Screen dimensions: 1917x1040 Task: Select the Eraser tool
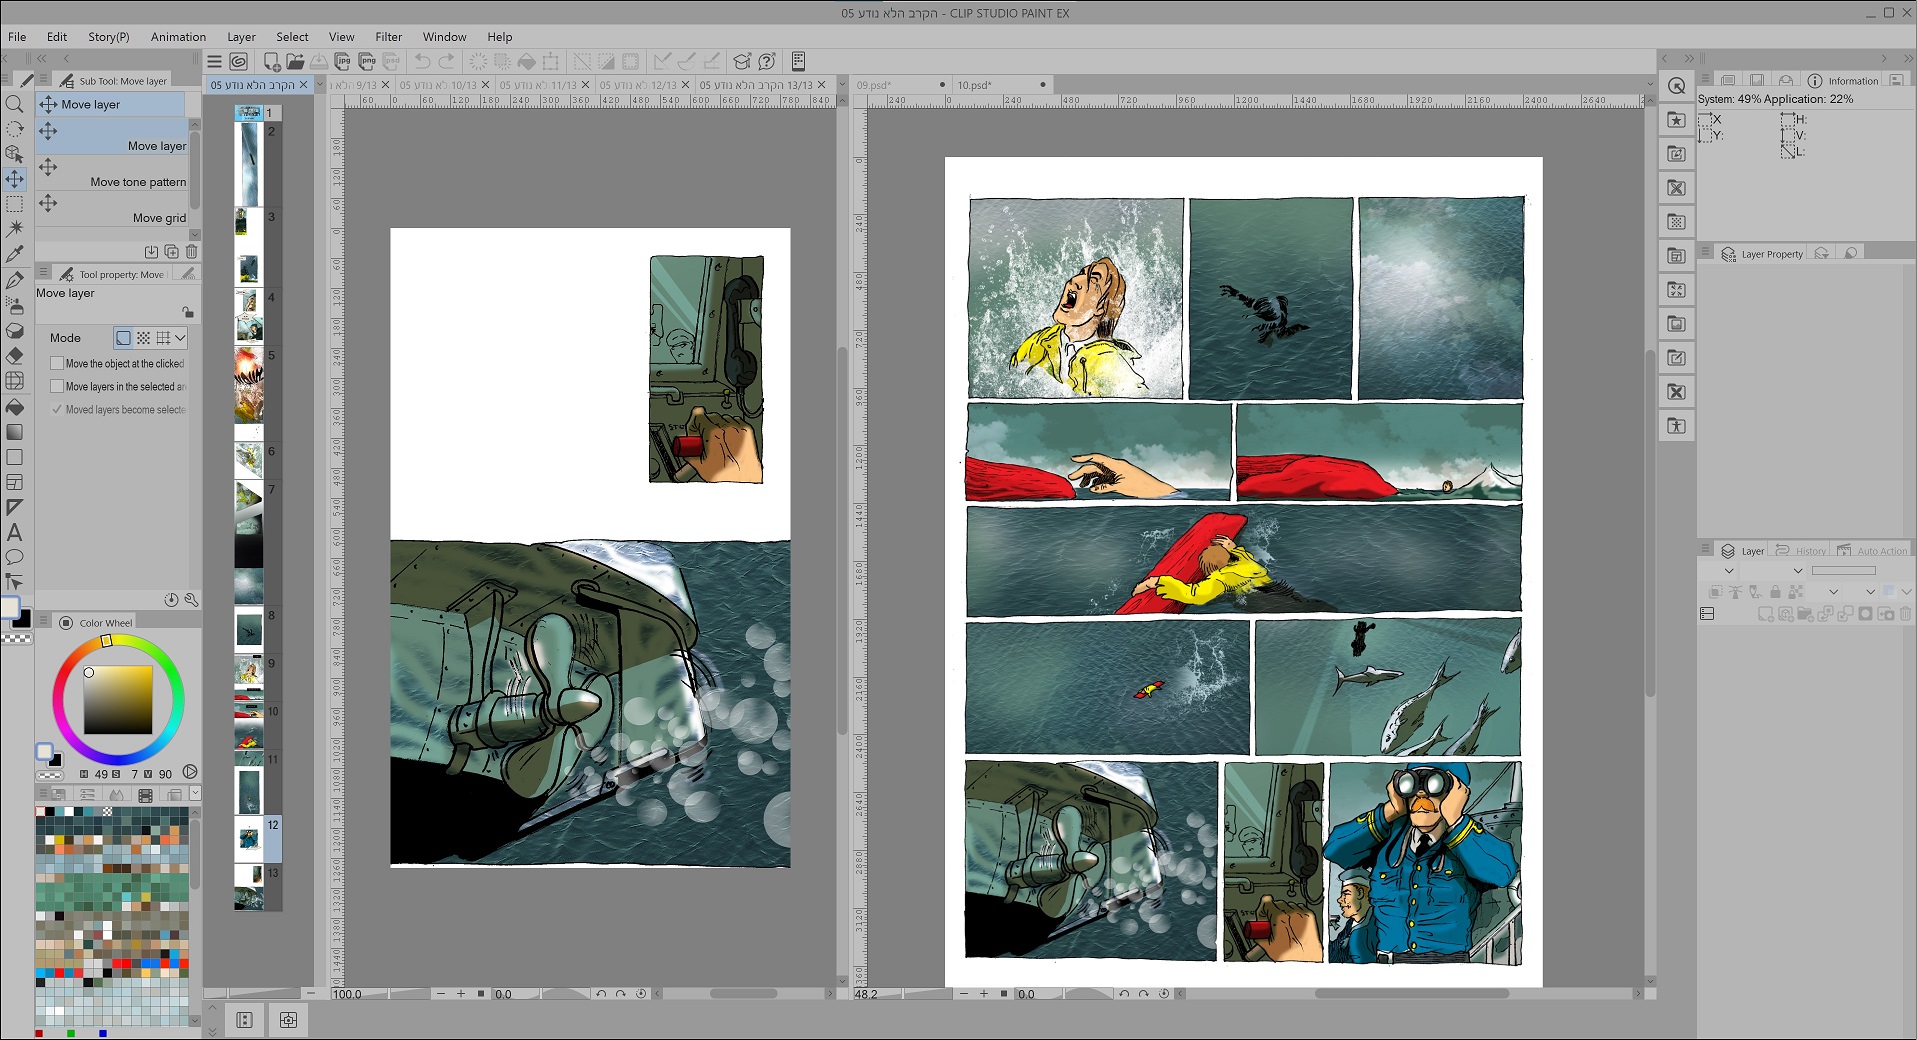[14, 356]
